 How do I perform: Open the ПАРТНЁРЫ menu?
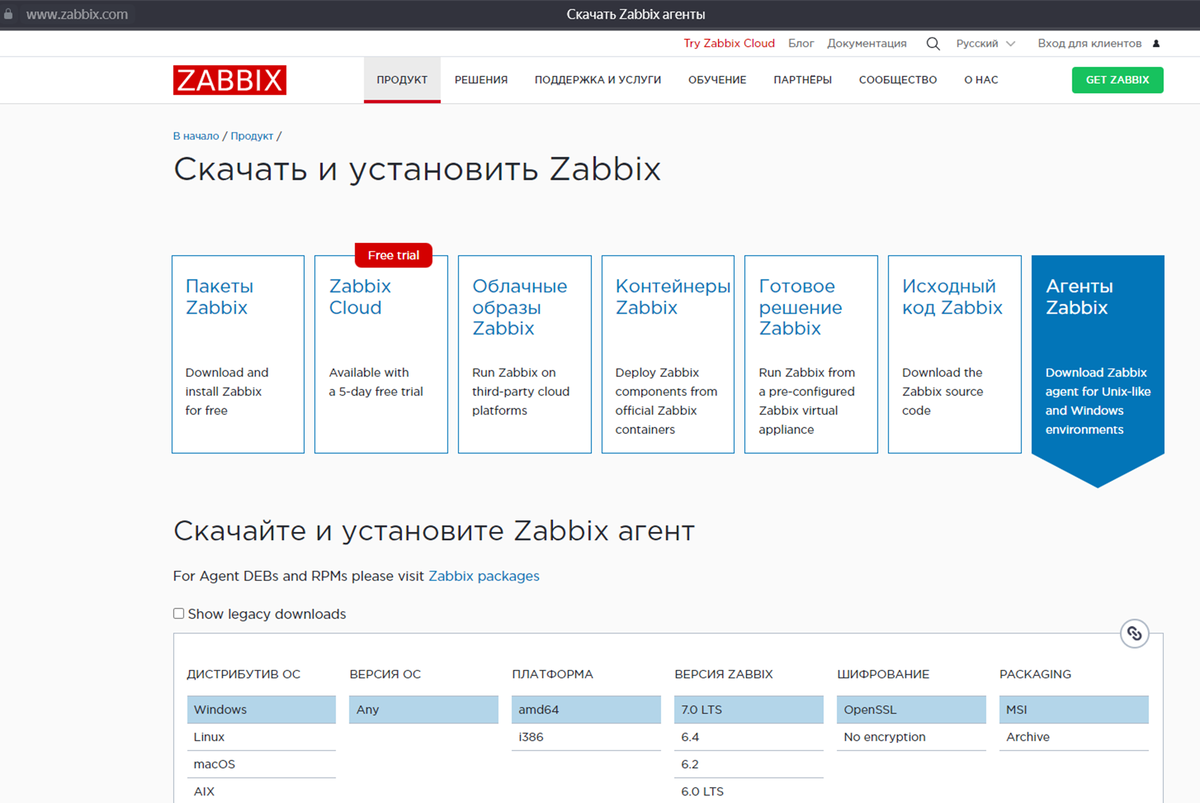802,80
